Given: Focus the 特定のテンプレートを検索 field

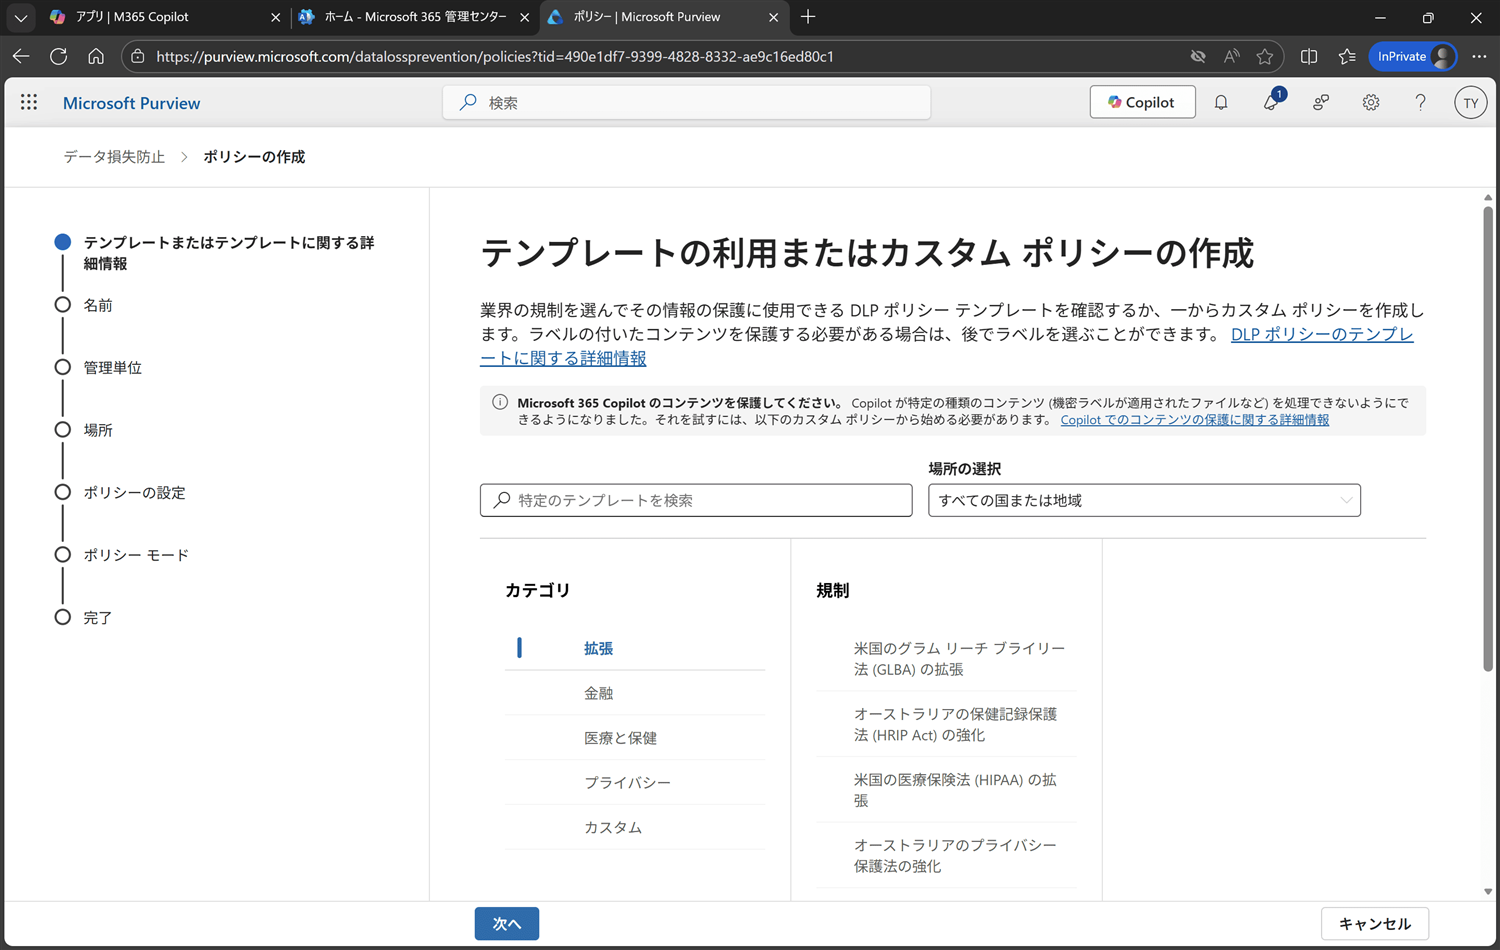Looking at the screenshot, I should click(696, 500).
